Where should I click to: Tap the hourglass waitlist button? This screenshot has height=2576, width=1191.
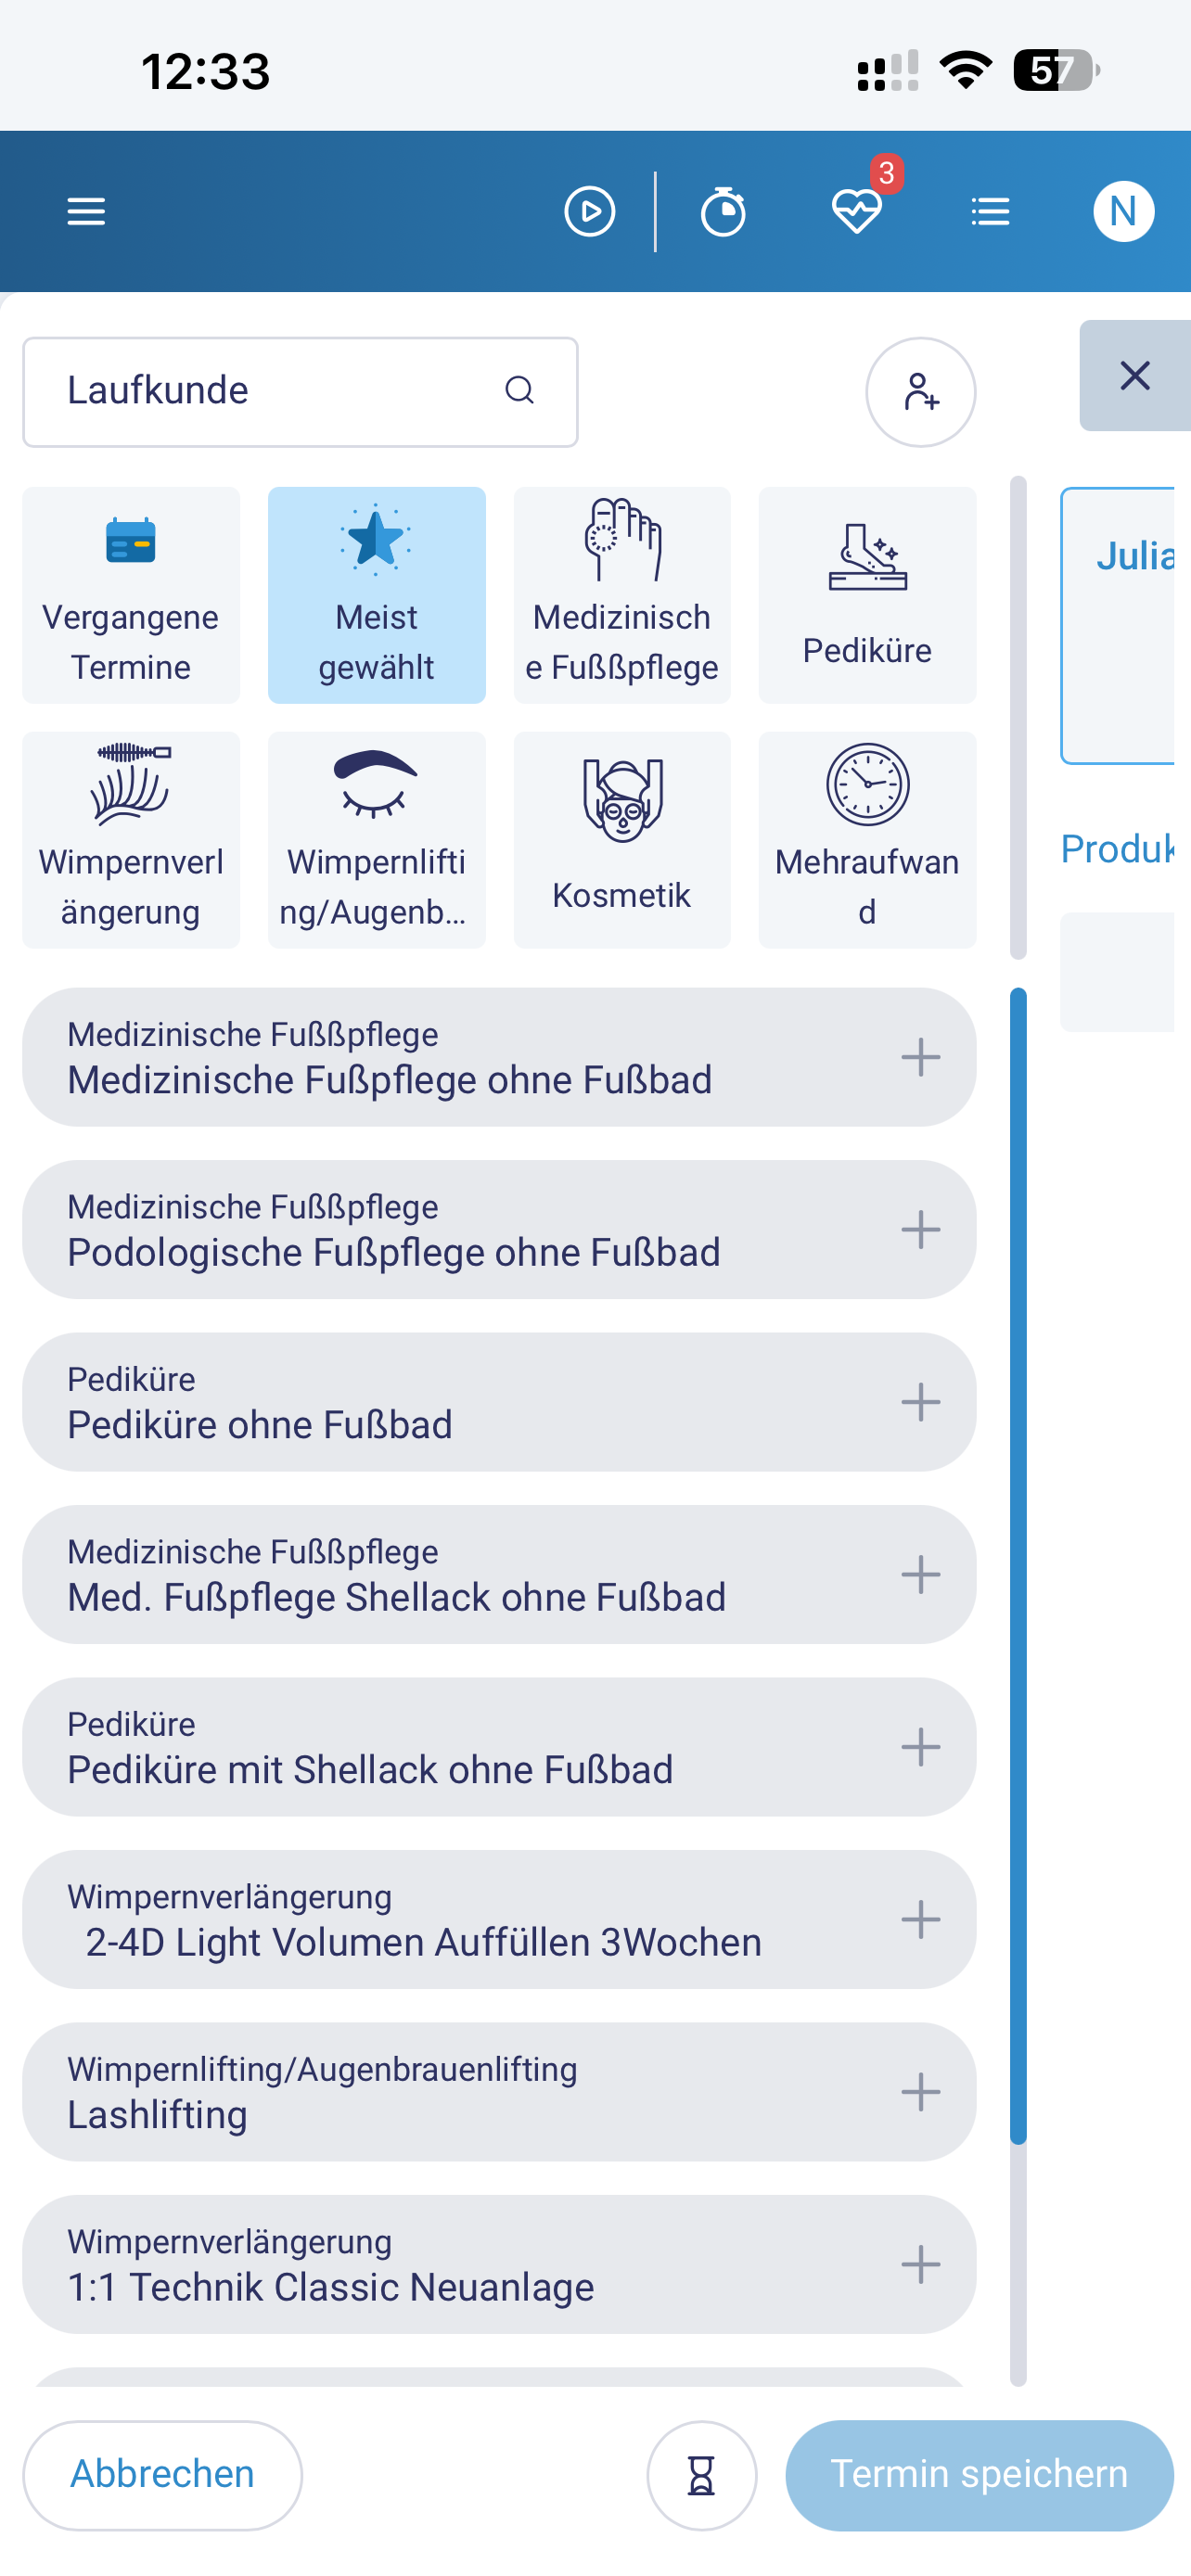[x=701, y=2474]
